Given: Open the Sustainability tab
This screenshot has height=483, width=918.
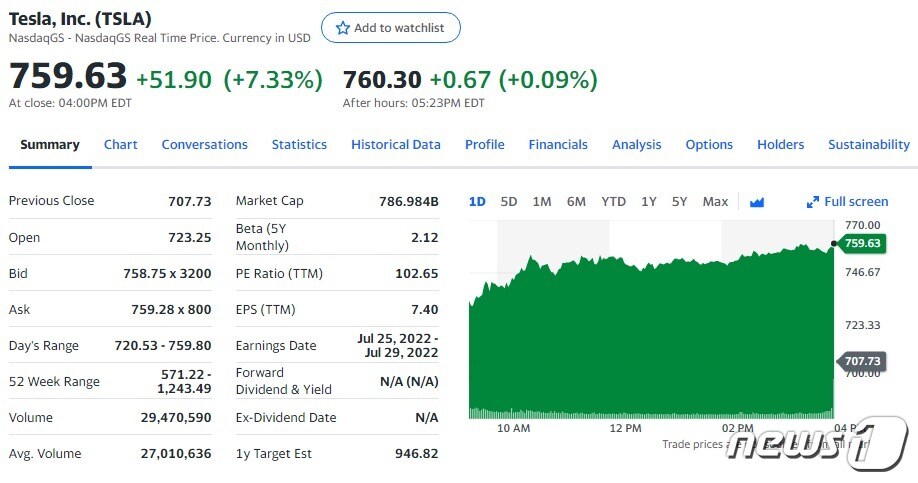Looking at the screenshot, I should coord(868,145).
